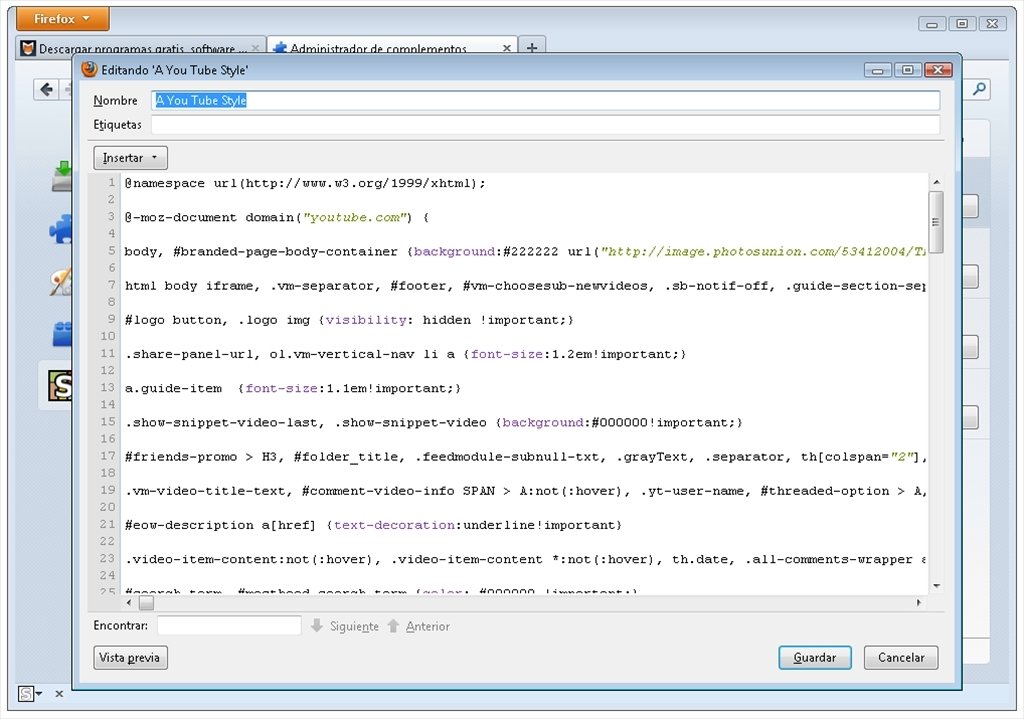The height and width of the screenshot is (719, 1024).
Task: Click the 'a.guide-item' code line
Action: tap(293, 389)
